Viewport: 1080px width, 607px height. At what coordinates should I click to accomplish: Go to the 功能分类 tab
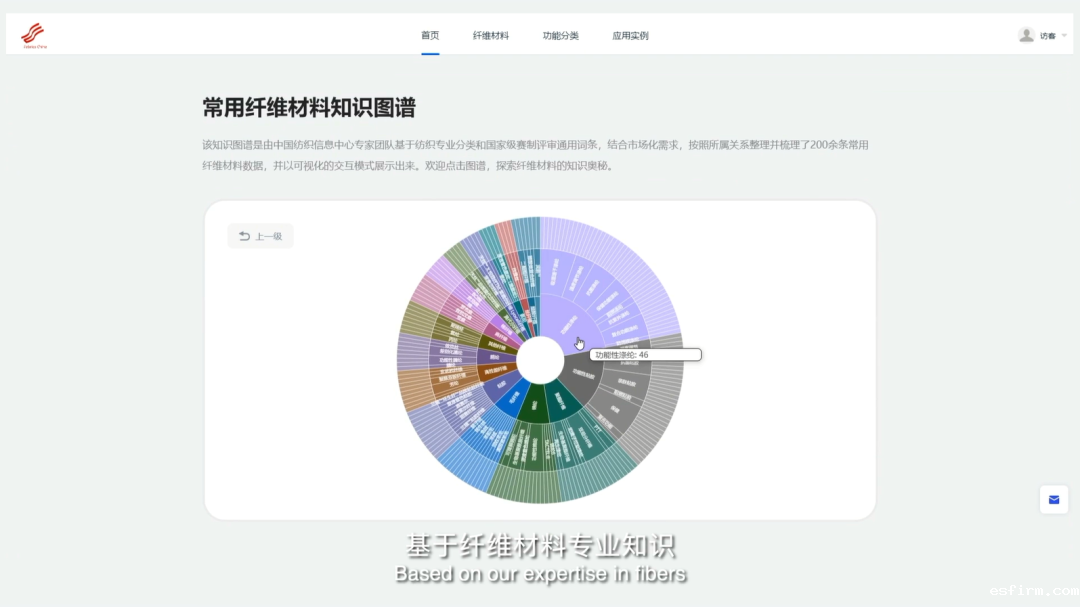(x=561, y=35)
